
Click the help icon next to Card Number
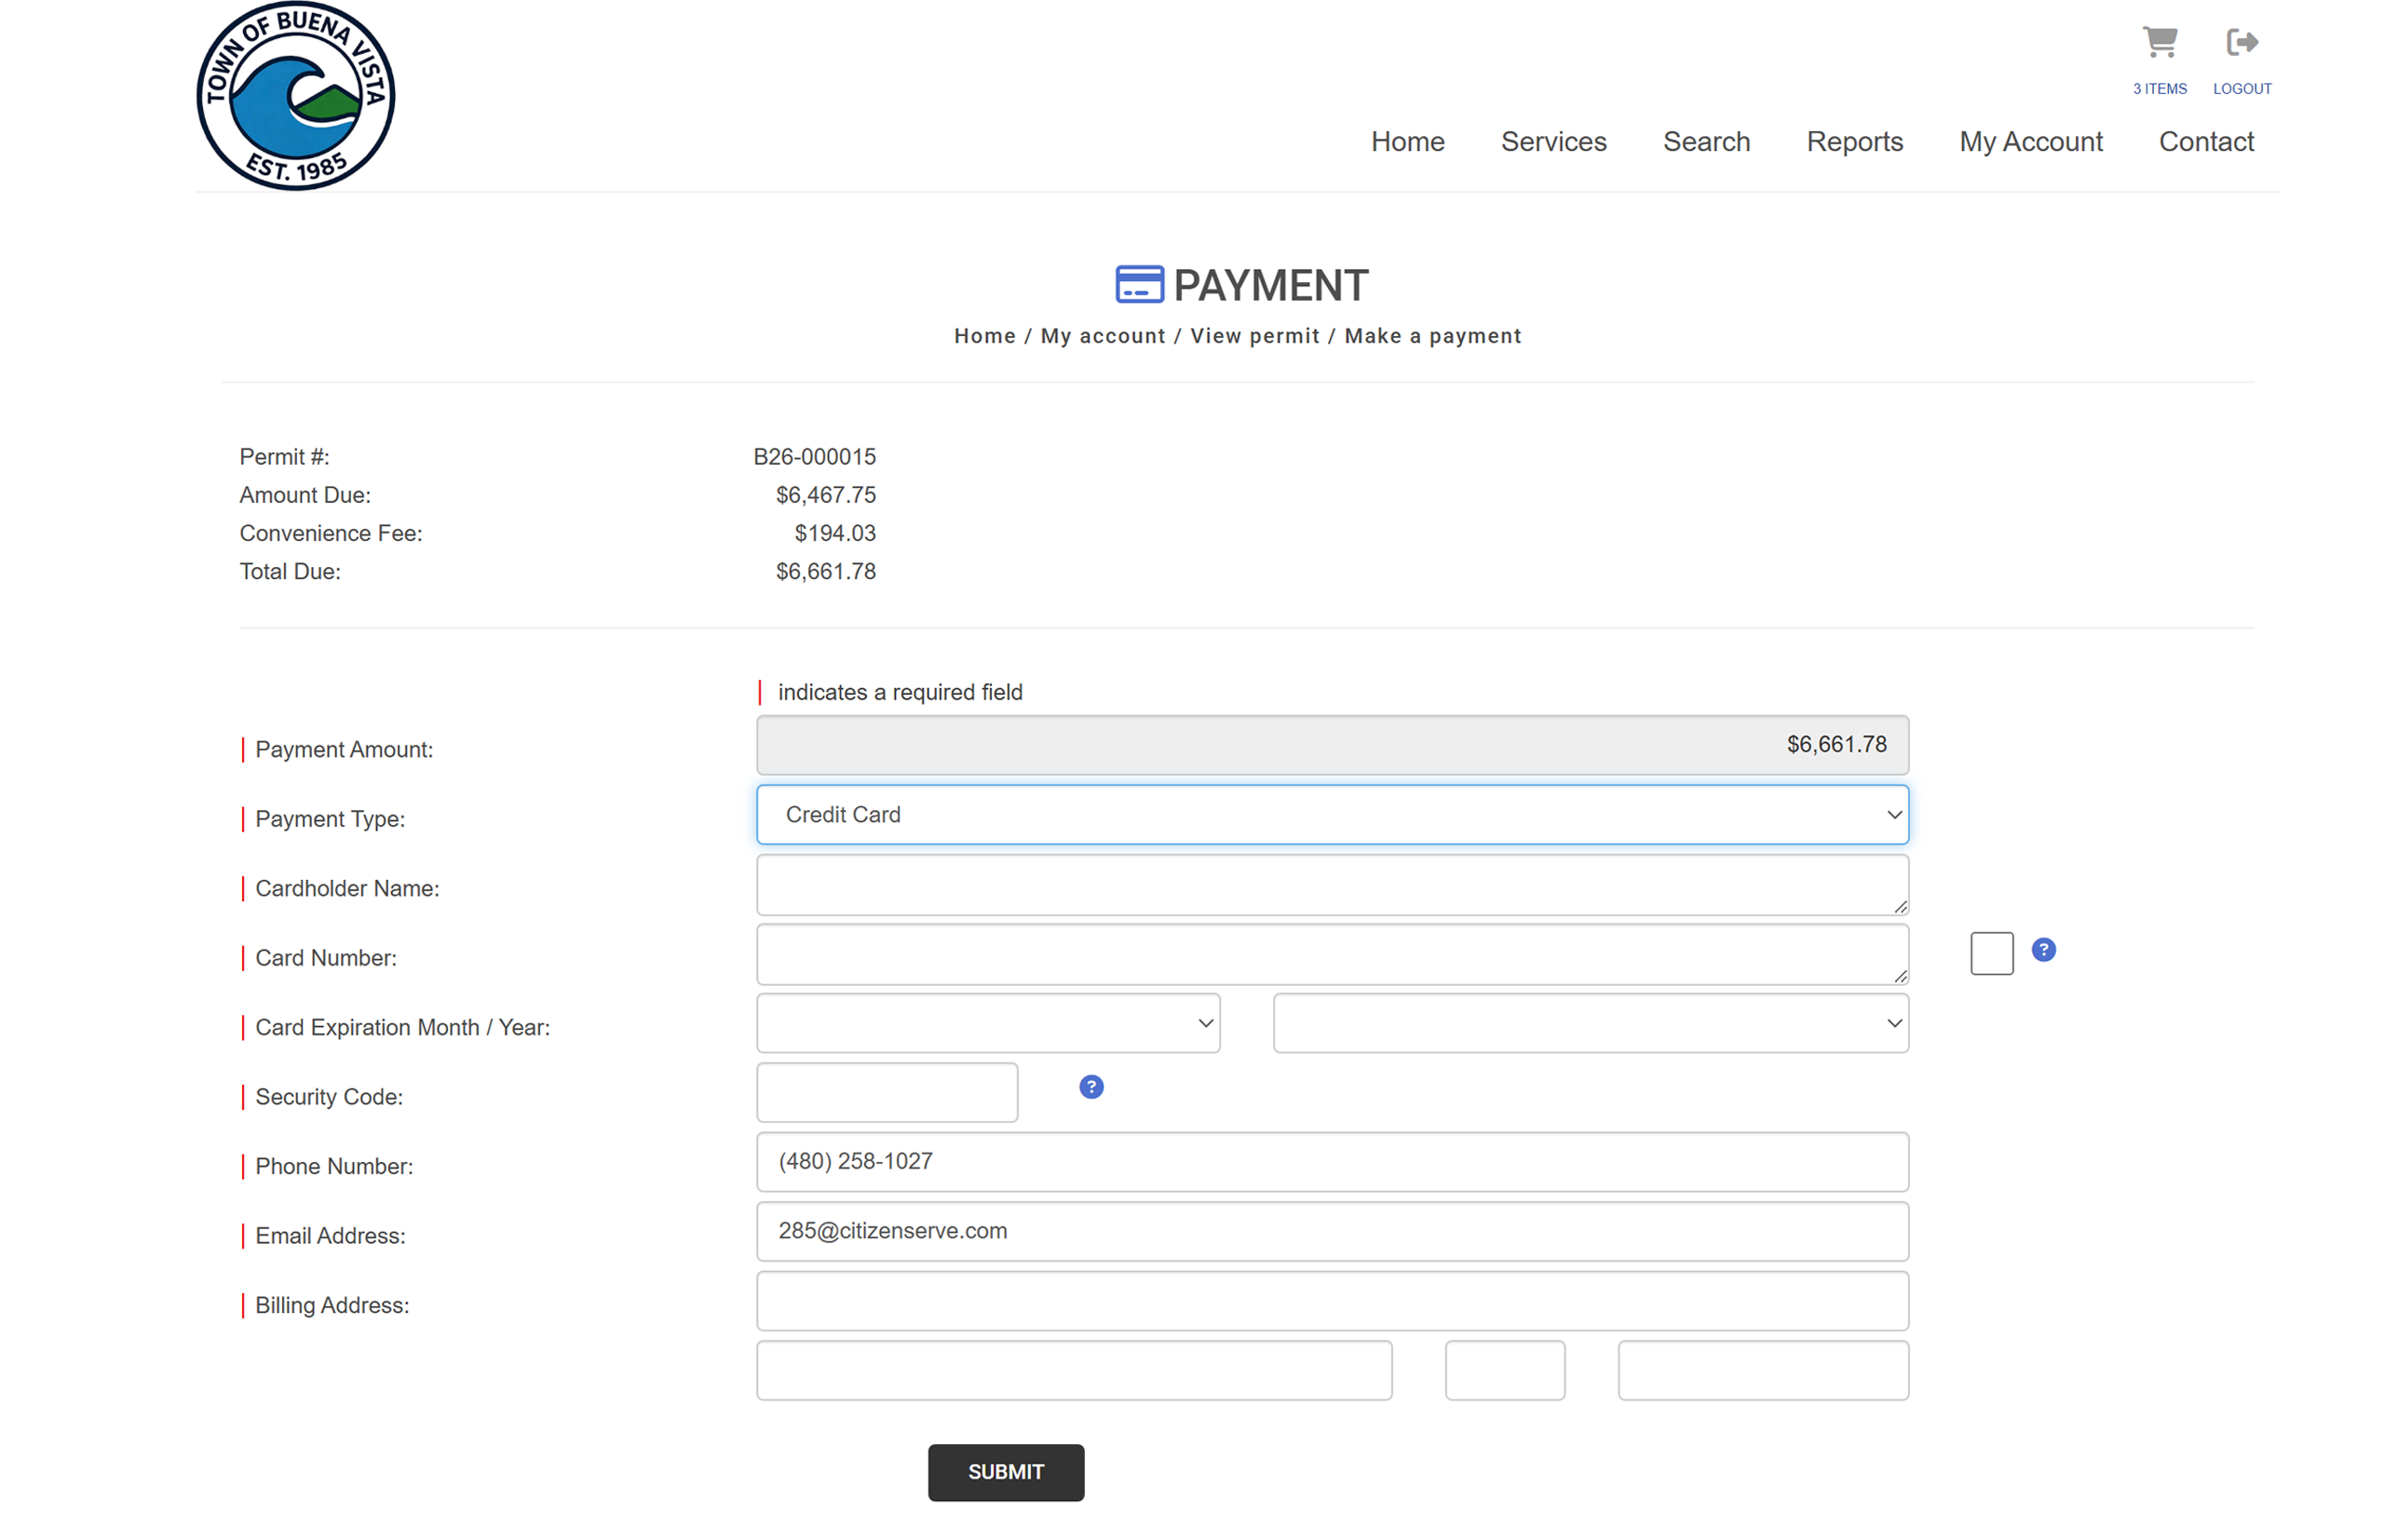[2044, 950]
